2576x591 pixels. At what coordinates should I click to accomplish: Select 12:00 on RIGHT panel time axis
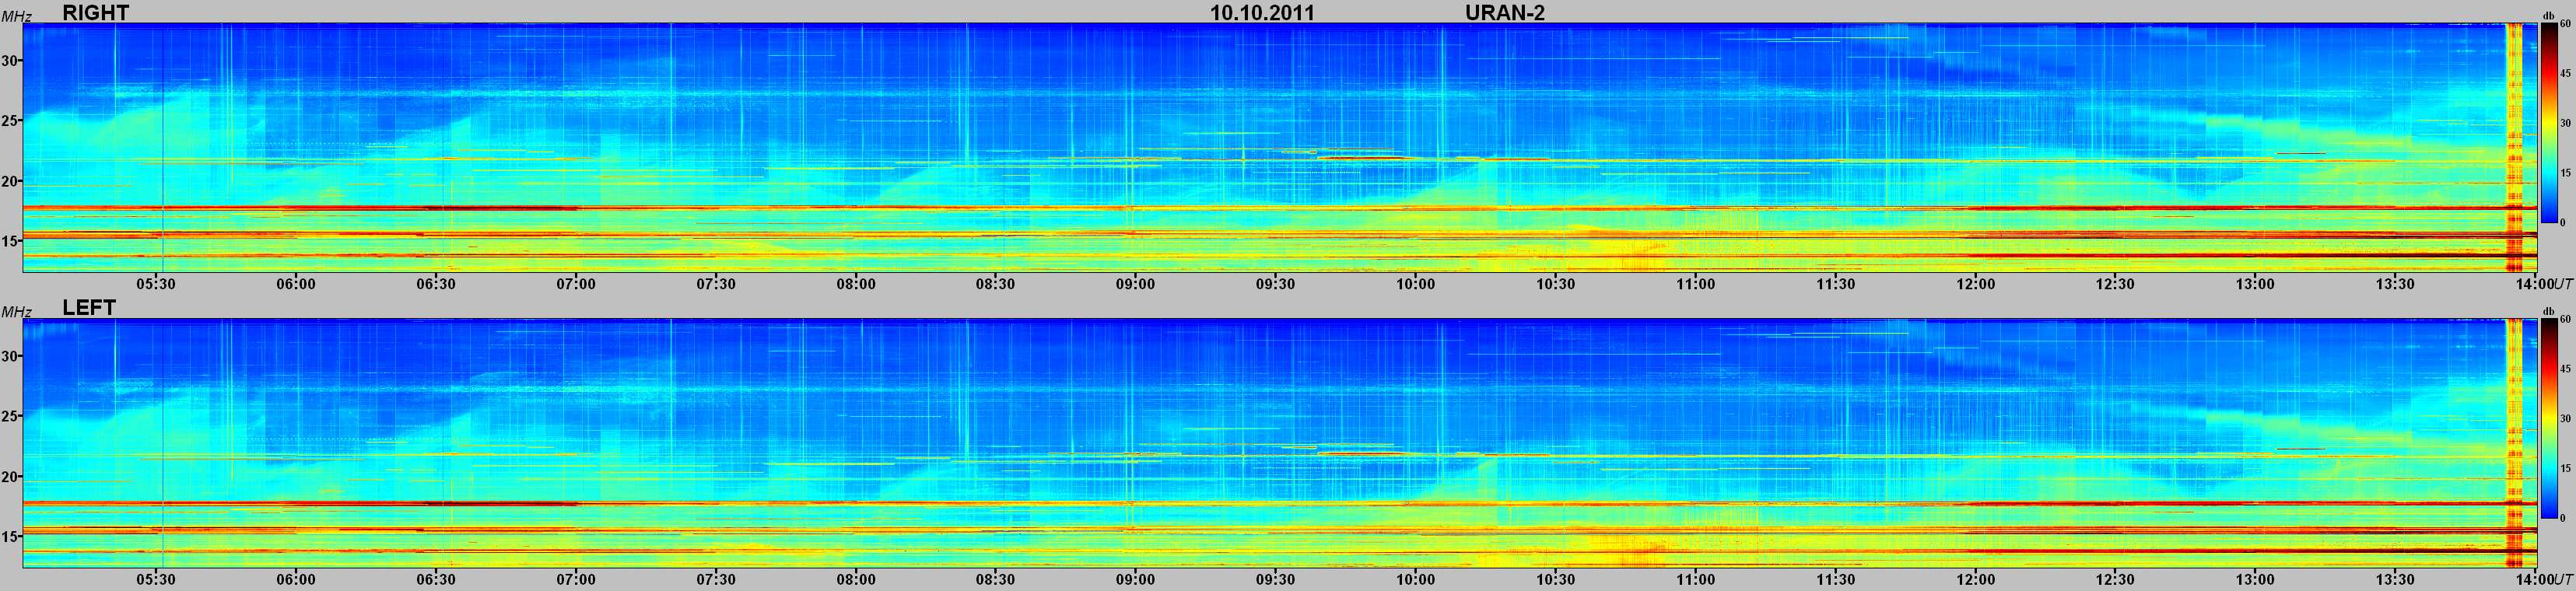[1976, 284]
